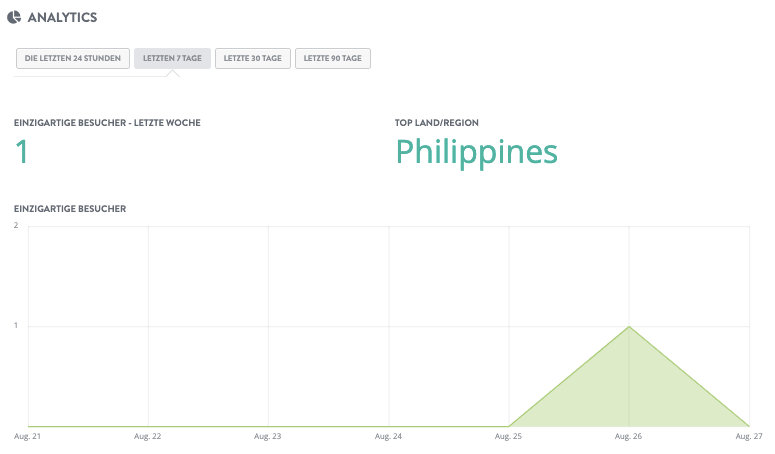Click the Aug. 26 axis label

tap(629, 437)
